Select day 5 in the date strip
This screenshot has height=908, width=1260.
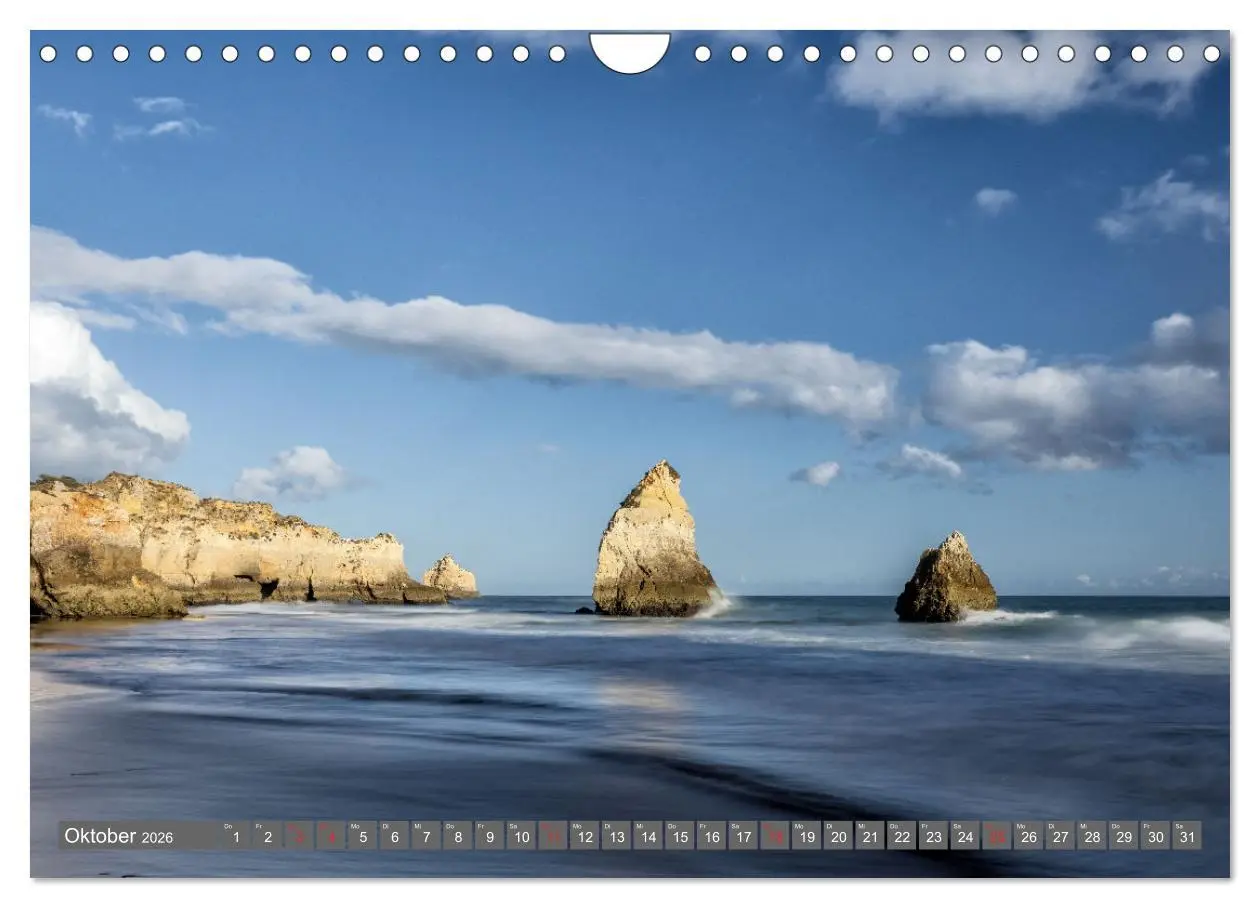tap(362, 836)
